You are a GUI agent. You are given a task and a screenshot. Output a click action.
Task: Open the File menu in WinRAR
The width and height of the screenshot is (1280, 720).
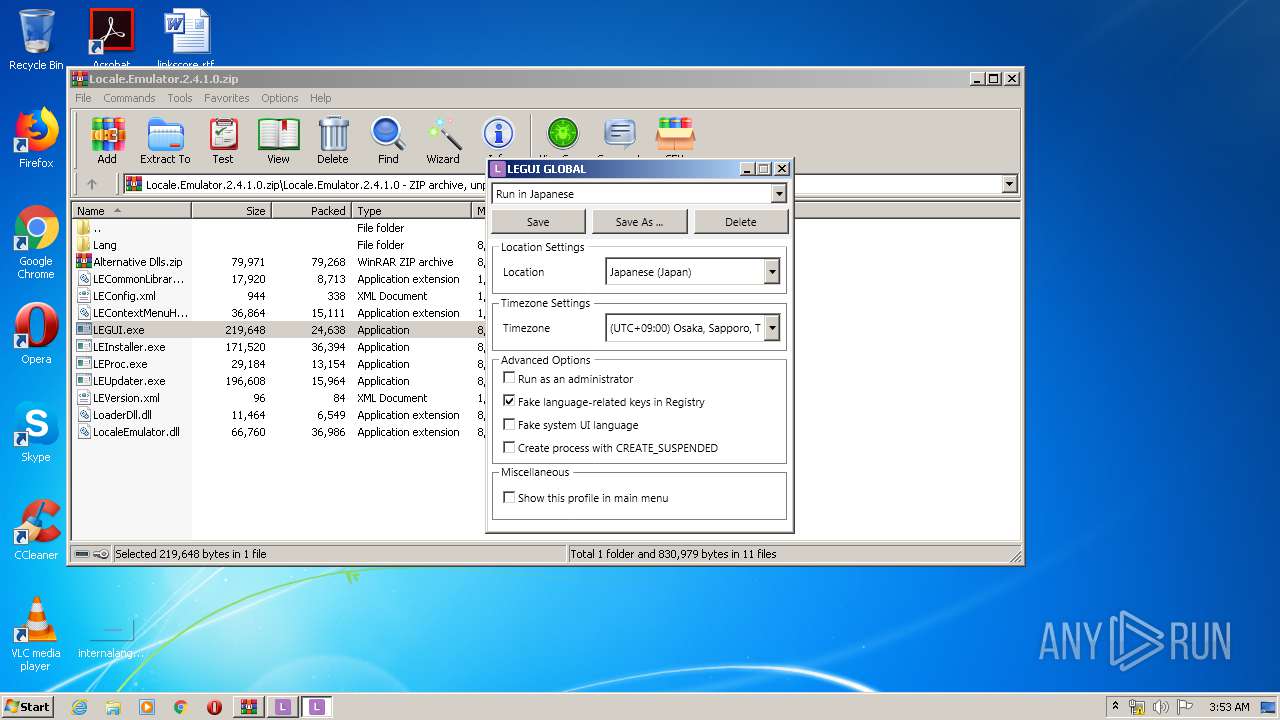coord(83,98)
